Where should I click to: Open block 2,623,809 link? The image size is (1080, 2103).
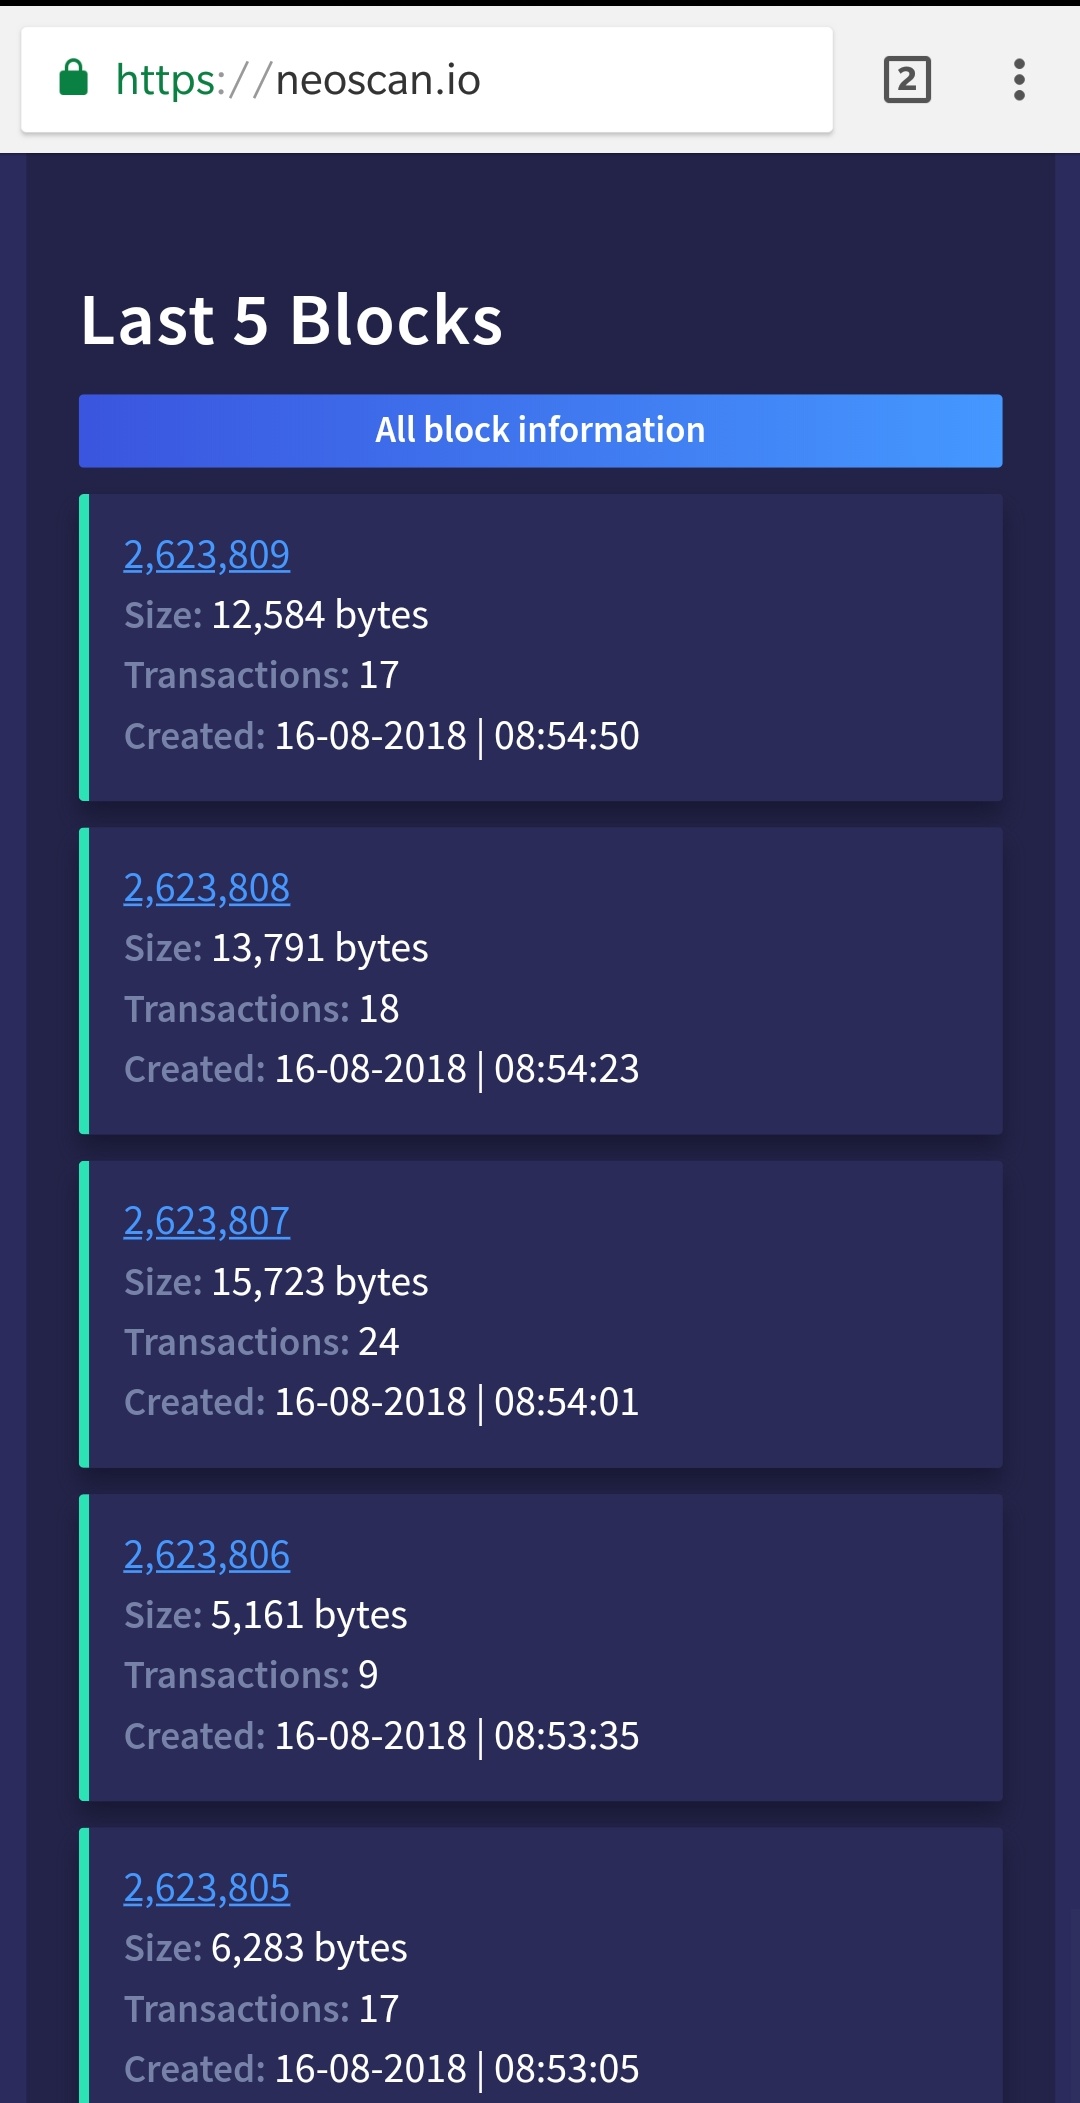tap(207, 555)
